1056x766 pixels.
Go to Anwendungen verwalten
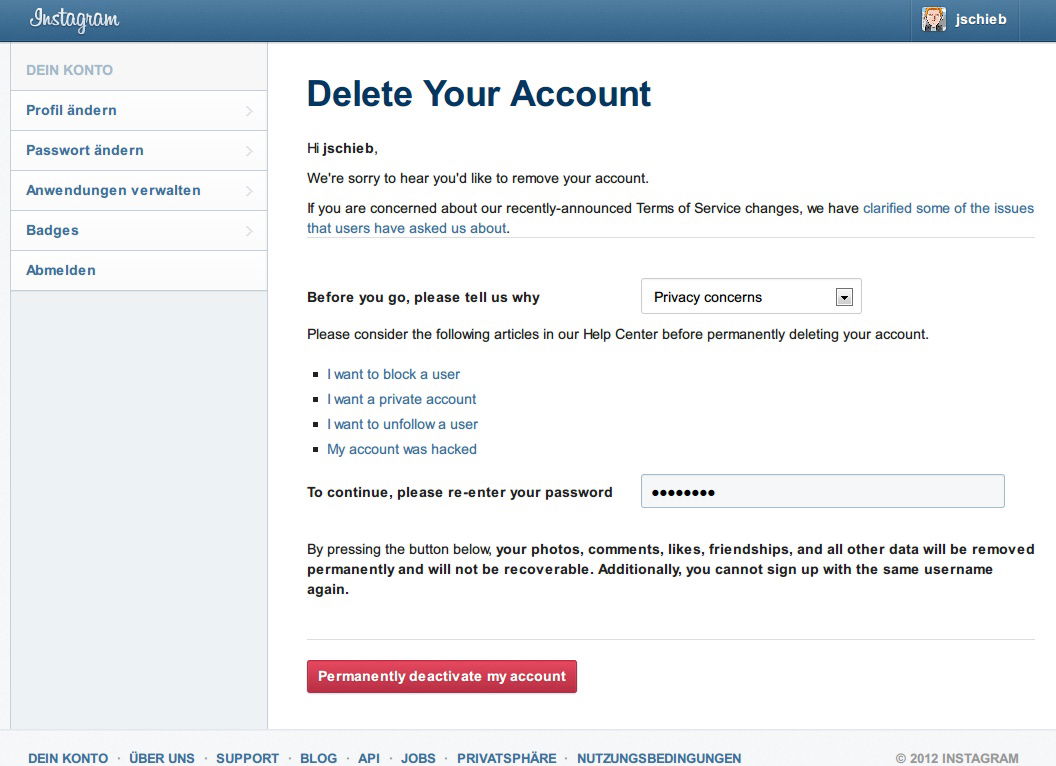pyautogui.click(x=139, y=191)
